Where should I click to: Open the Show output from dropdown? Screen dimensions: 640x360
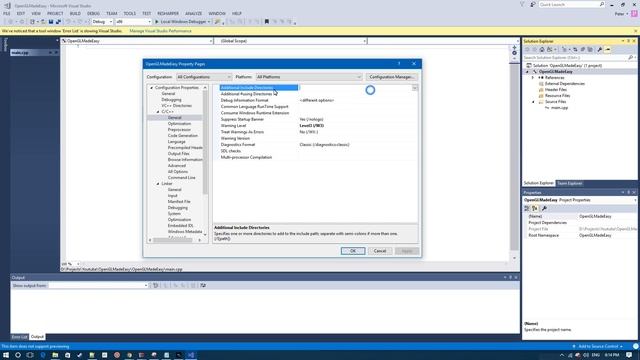point(98,285)
